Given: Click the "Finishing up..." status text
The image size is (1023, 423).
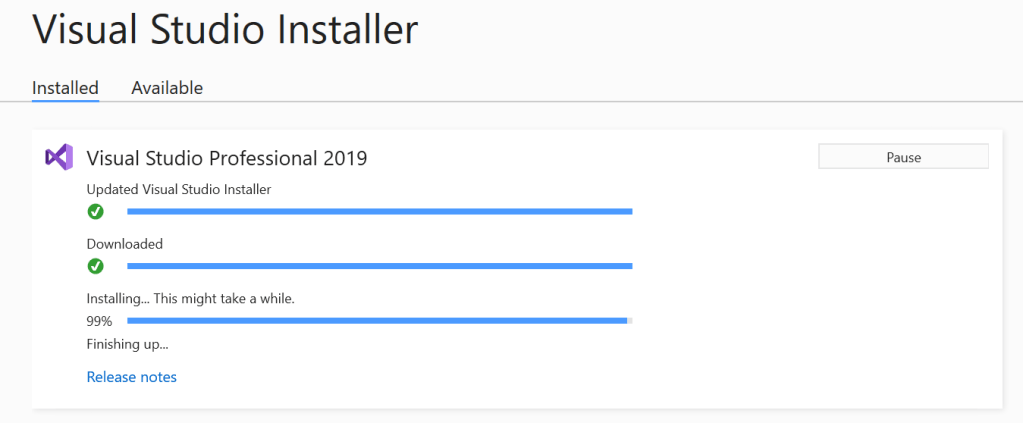Looking at the screenshot, I should 128,345.
